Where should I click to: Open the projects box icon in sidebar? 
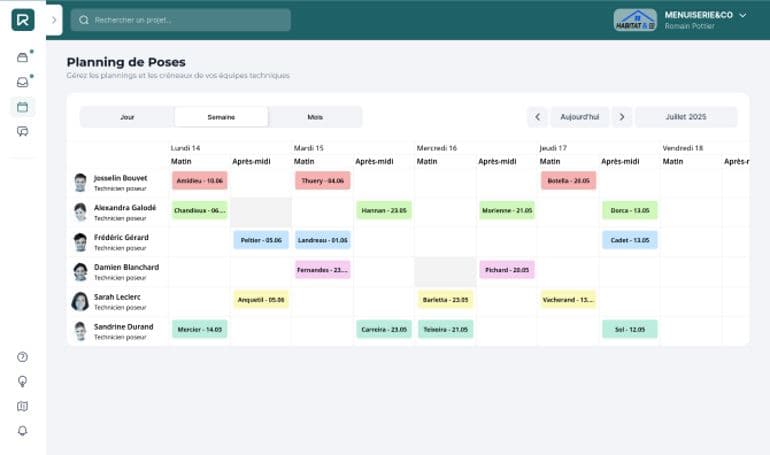click(x=22, y=57)
